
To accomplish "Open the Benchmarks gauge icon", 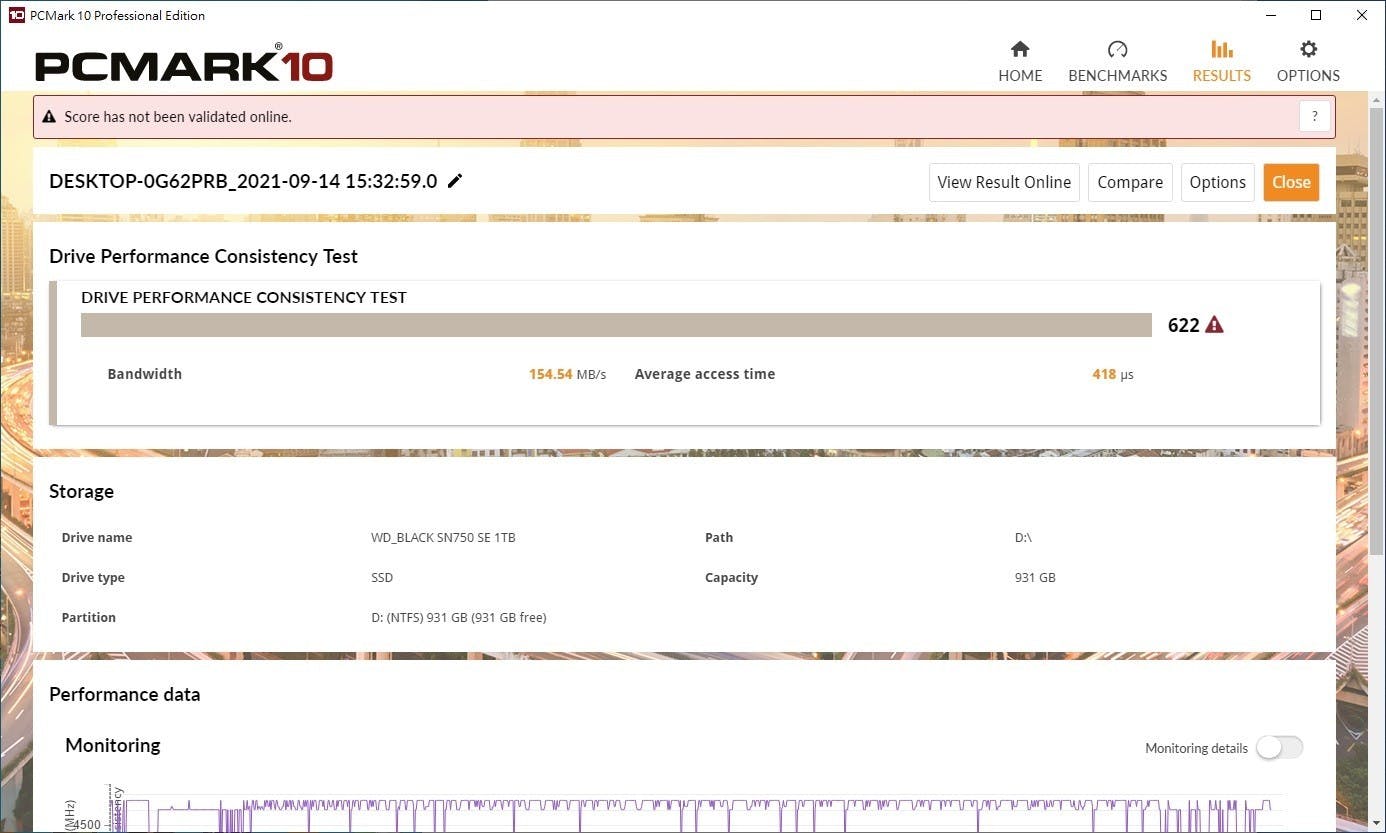I will point(1117,50).
